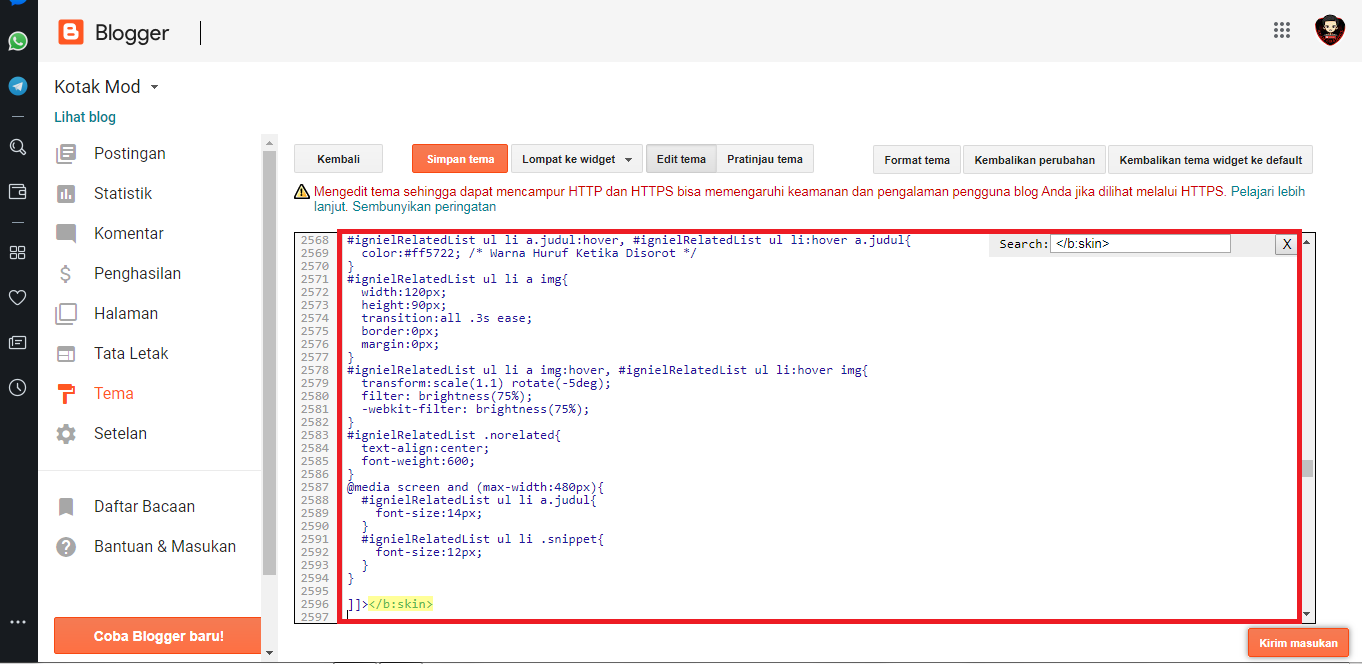Click the code editor vertical scrollbar thumb
Screen dimensions: 1362x664
[1307, 469]
